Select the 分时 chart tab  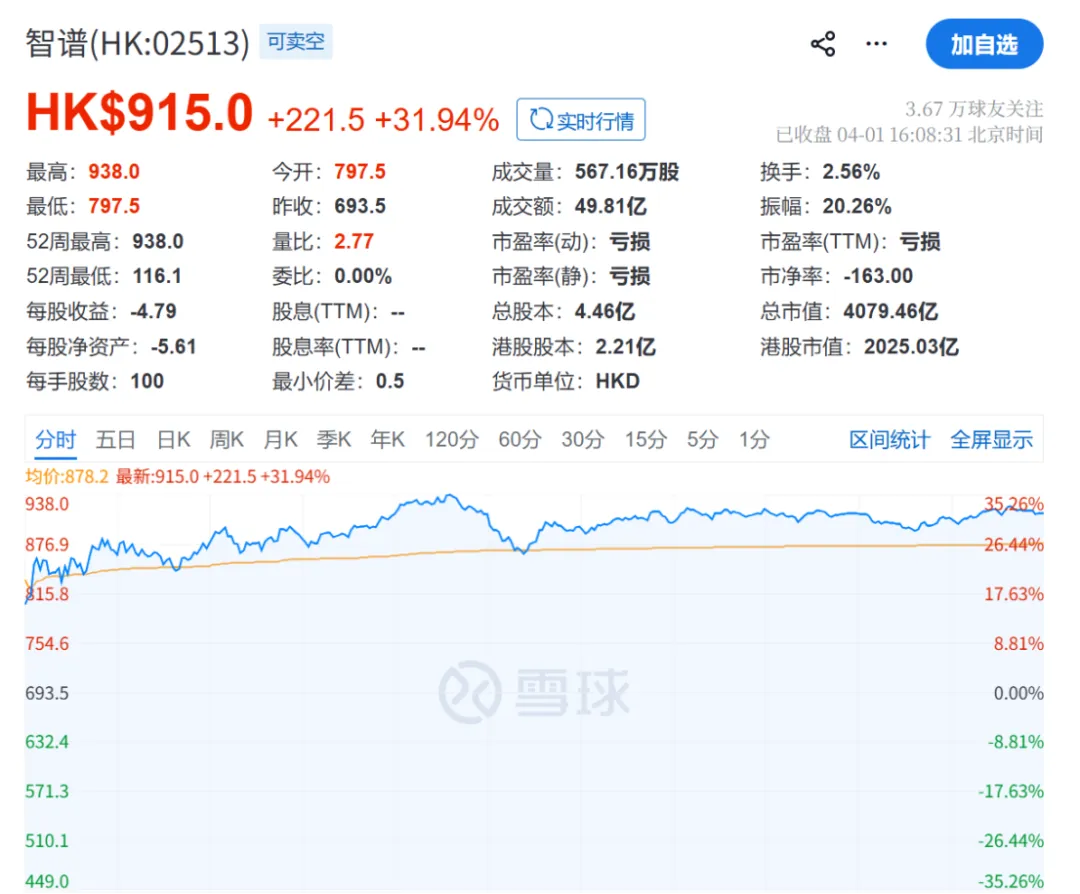click(56, 439)
